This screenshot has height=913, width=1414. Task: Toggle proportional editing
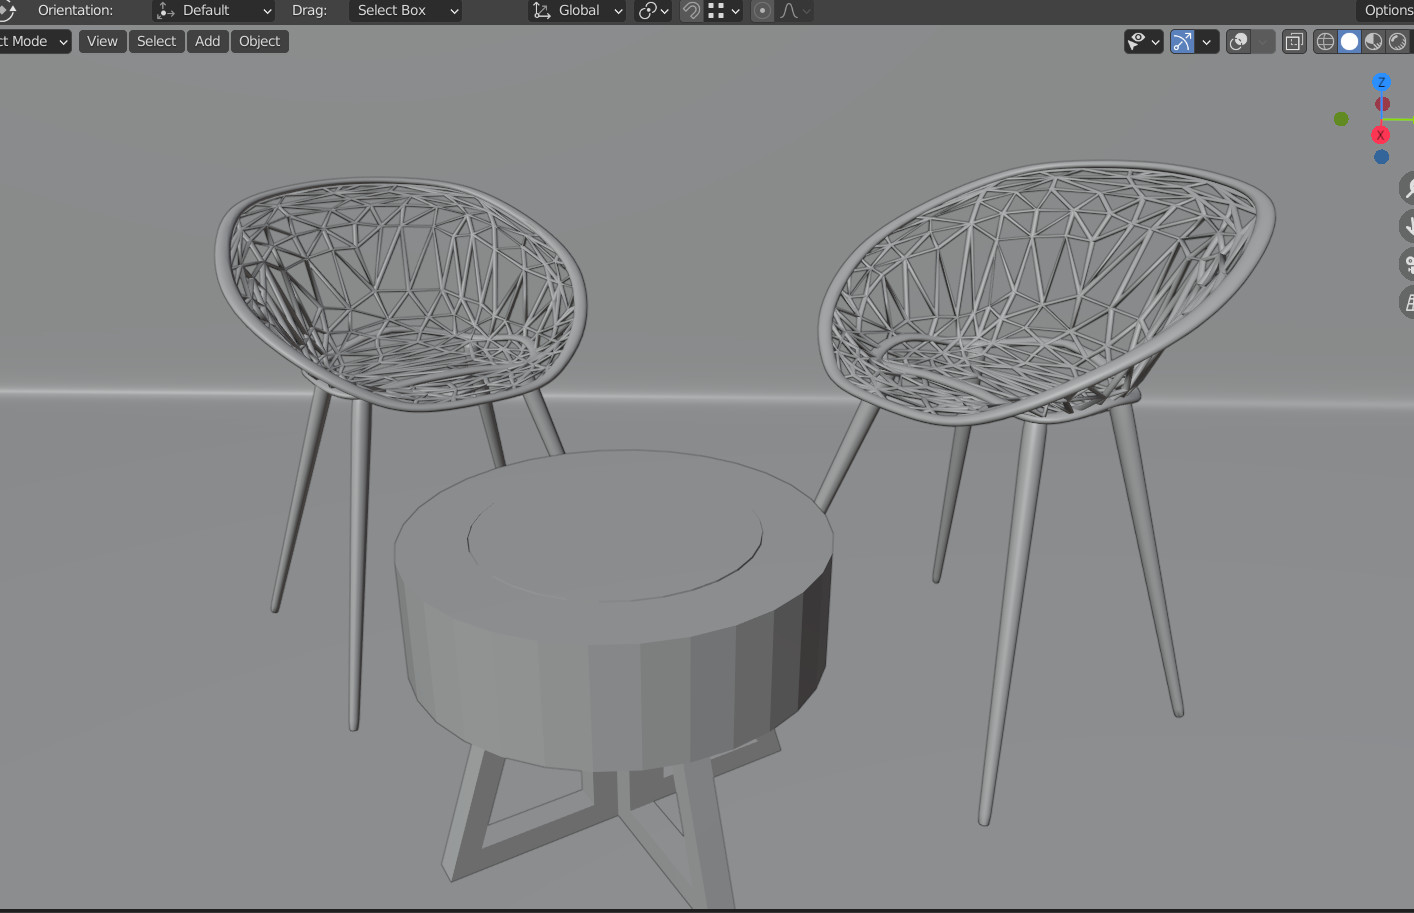pyautogui.click(x=762, y=11)
